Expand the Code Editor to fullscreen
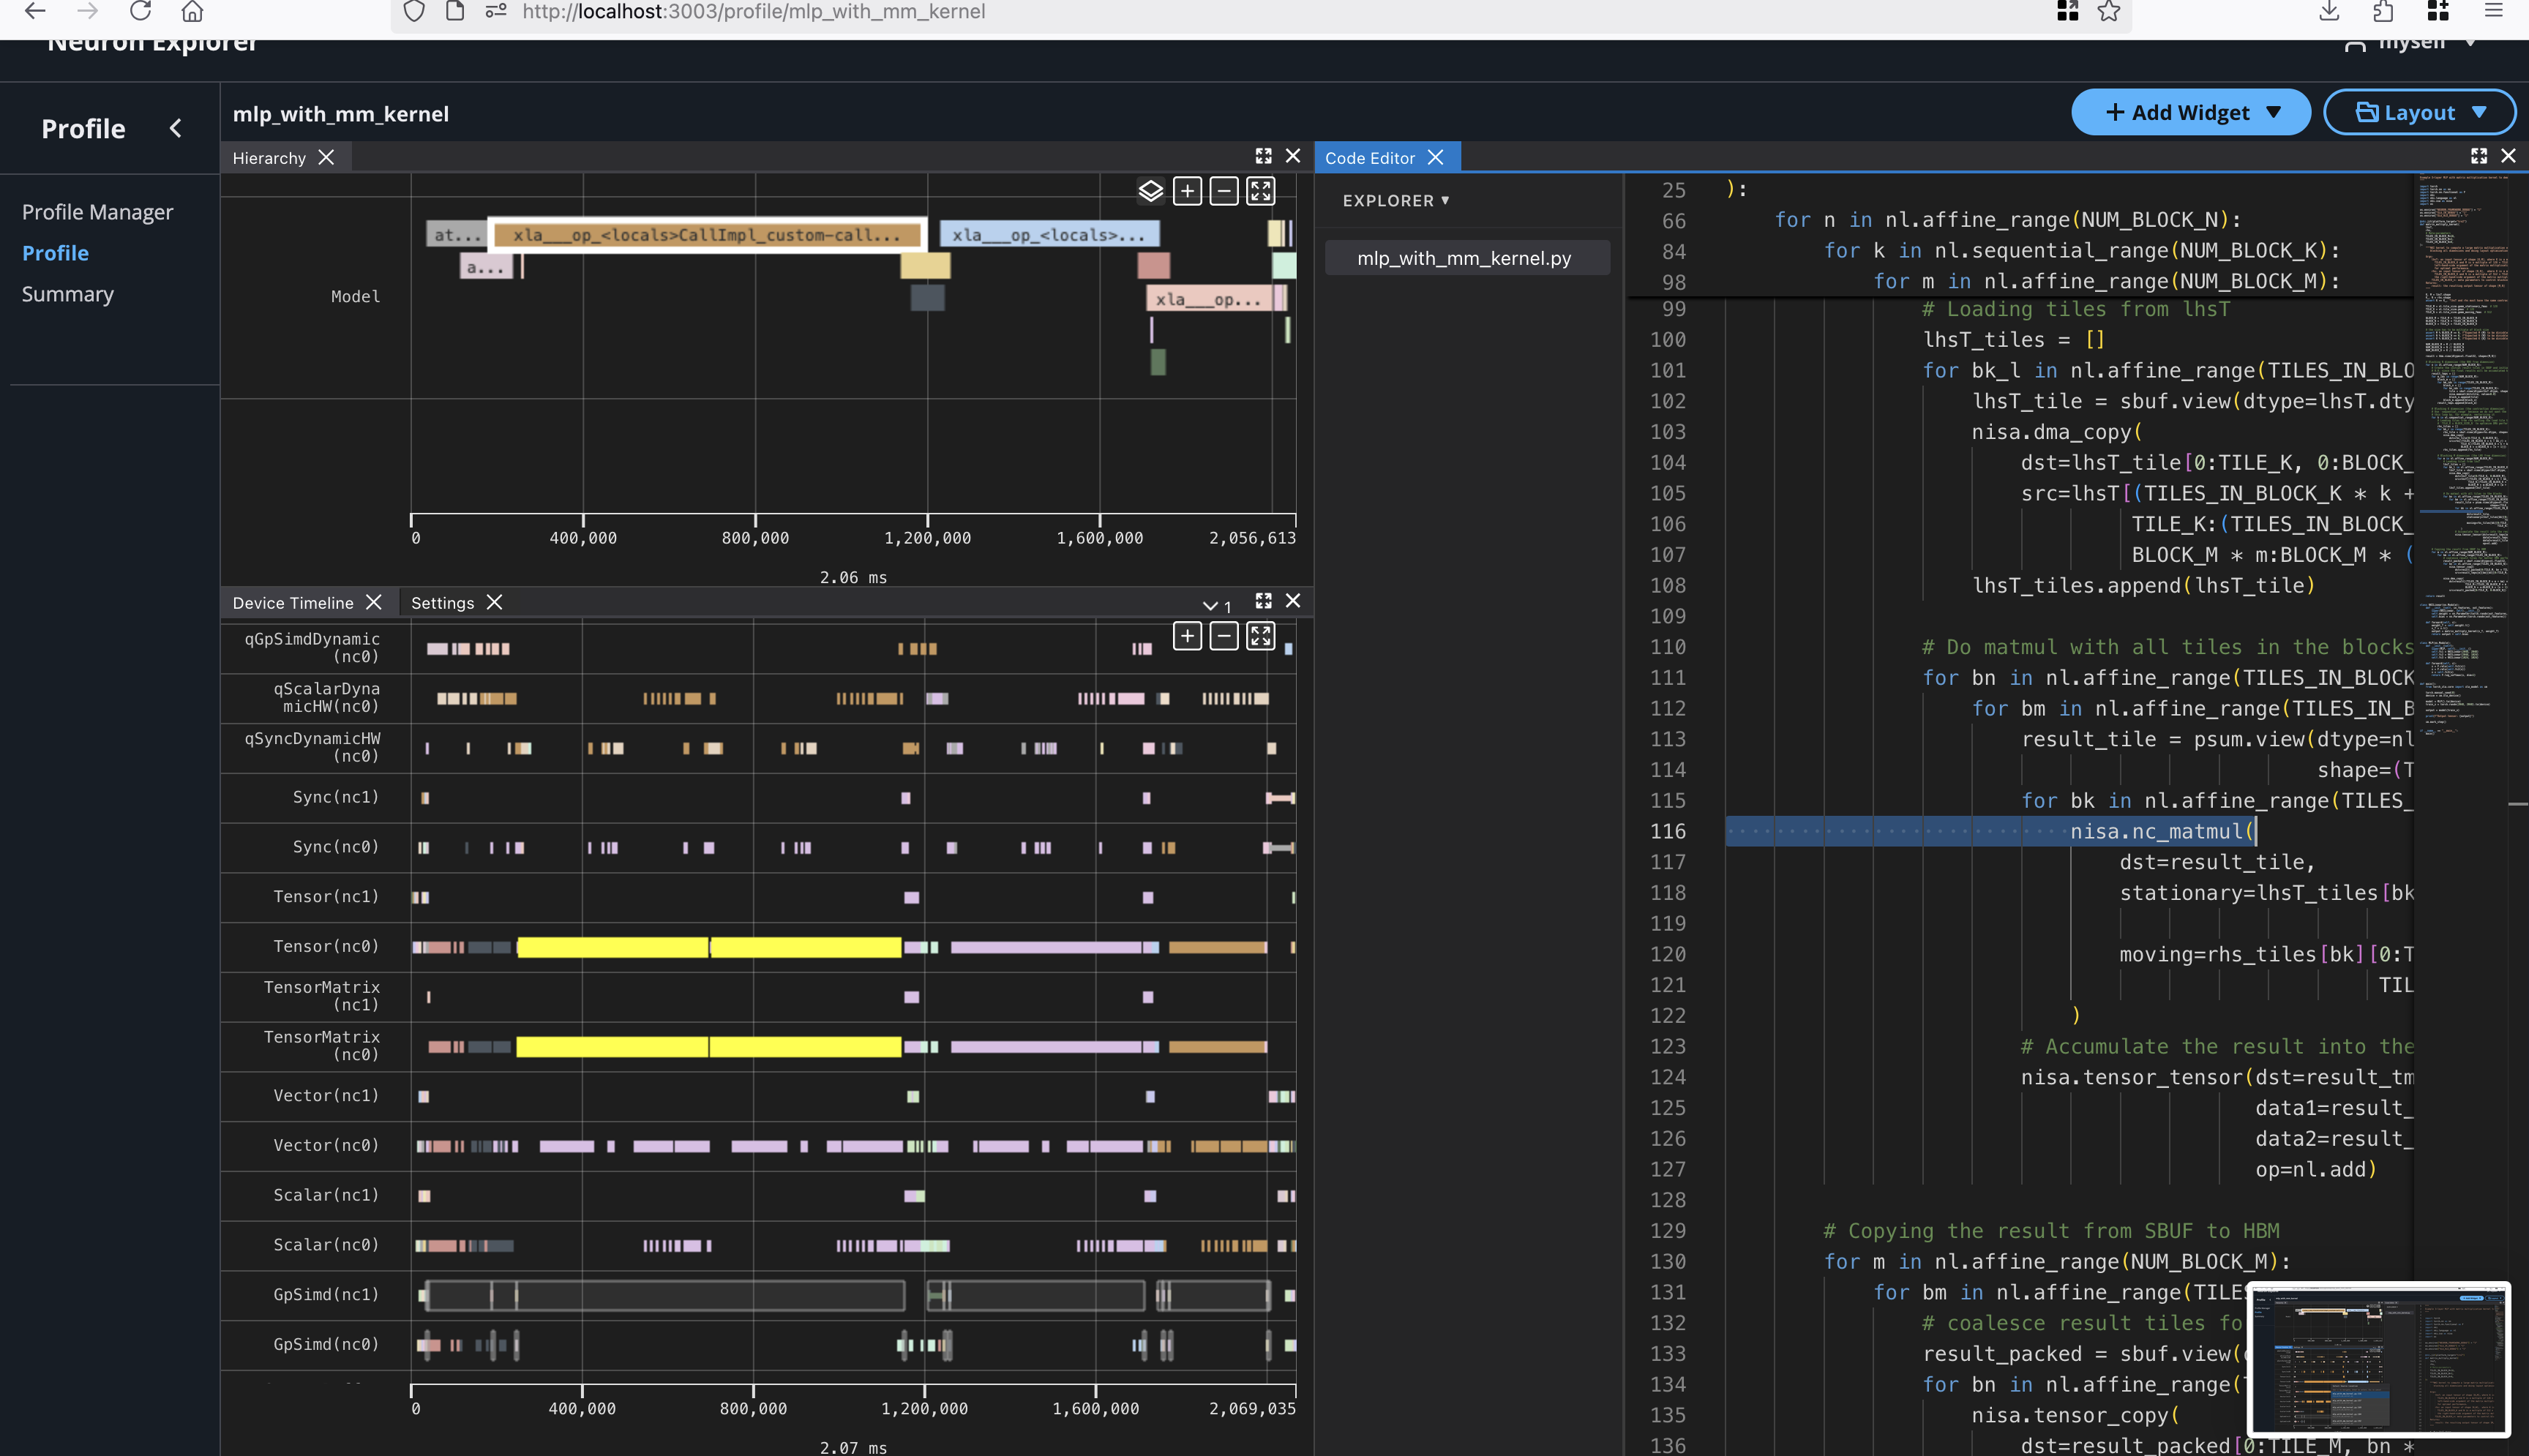The image size is (2529, 1456). click(x=2479, y=156)
